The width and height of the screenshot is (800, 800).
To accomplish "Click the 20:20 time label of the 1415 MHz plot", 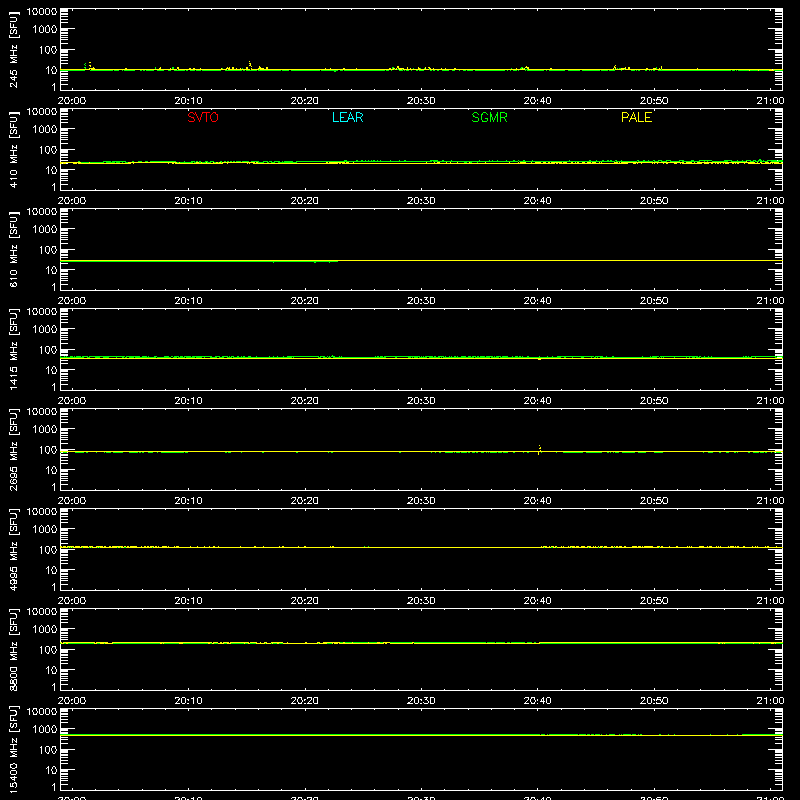I will (x=305, y=401).
